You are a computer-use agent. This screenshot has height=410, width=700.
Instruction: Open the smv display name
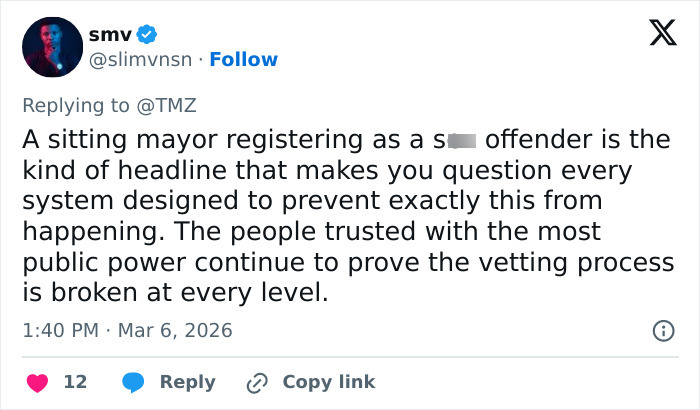[110, 35]
